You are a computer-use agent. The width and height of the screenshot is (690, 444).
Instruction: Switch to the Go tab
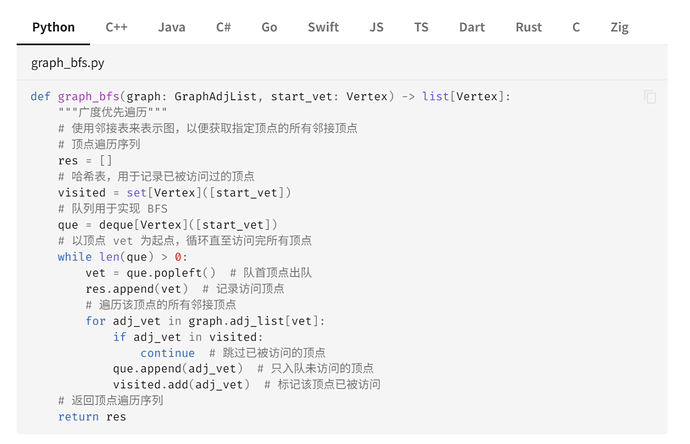pyautogui.click(x=269, y=27)
